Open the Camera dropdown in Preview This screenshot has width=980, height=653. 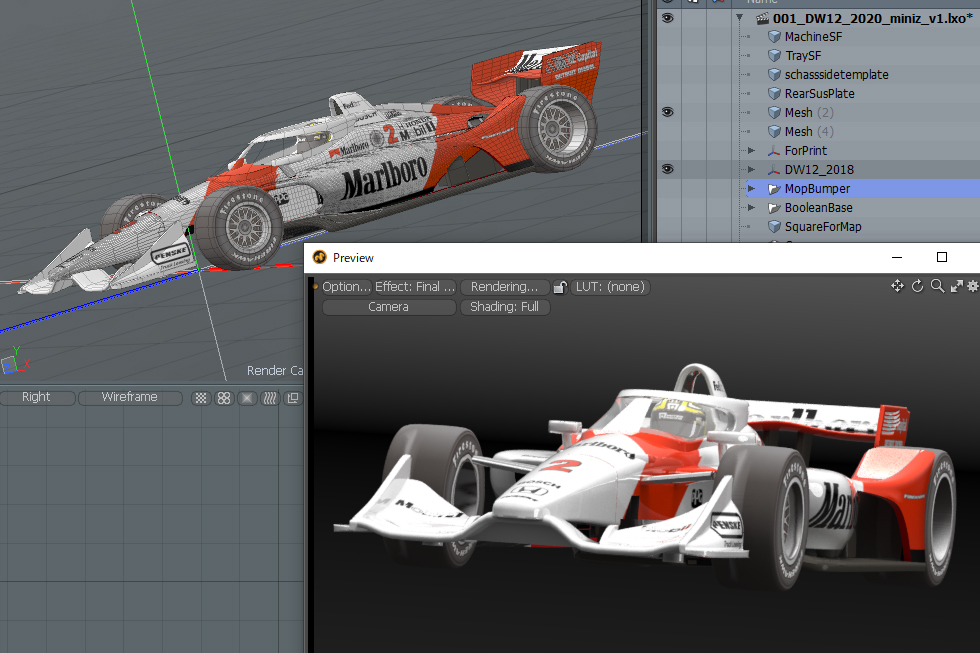pos(389,307)
